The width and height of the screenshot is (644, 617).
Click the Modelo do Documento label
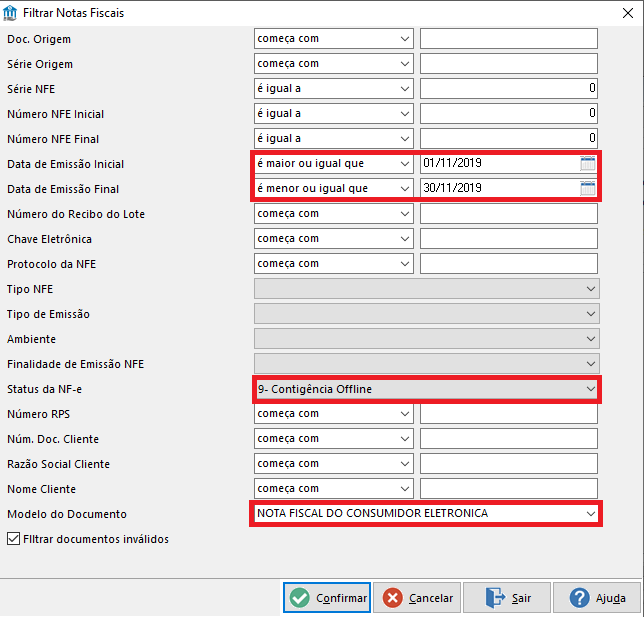coord(67,514)
